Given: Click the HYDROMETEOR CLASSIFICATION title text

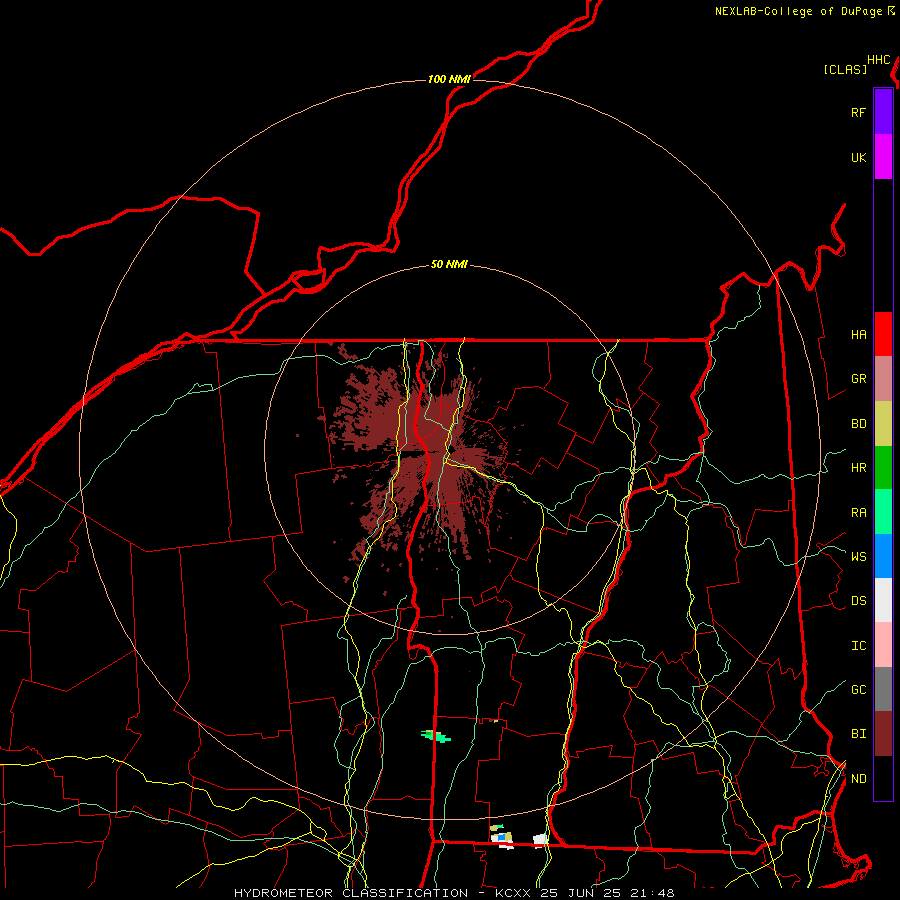Looking at the screenshot, I should pyautogui.click(x=351, y=893).
